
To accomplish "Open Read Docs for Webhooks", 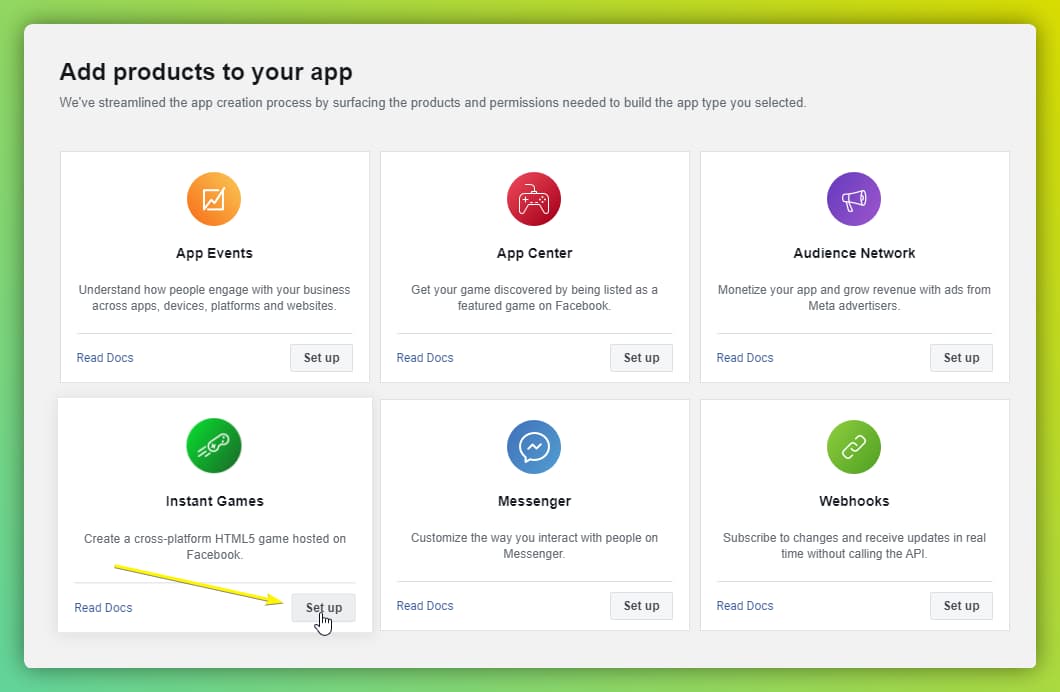I will (x=745, y=606).
